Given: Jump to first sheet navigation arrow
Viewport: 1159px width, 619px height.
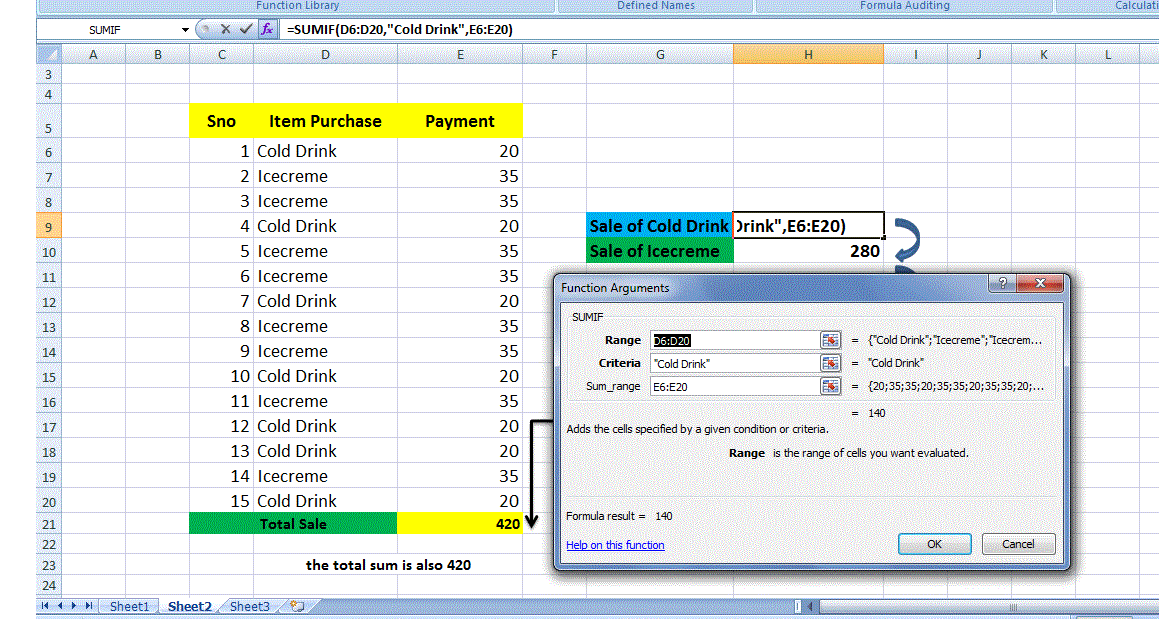Looking at the screenshot, I should 44,606.
